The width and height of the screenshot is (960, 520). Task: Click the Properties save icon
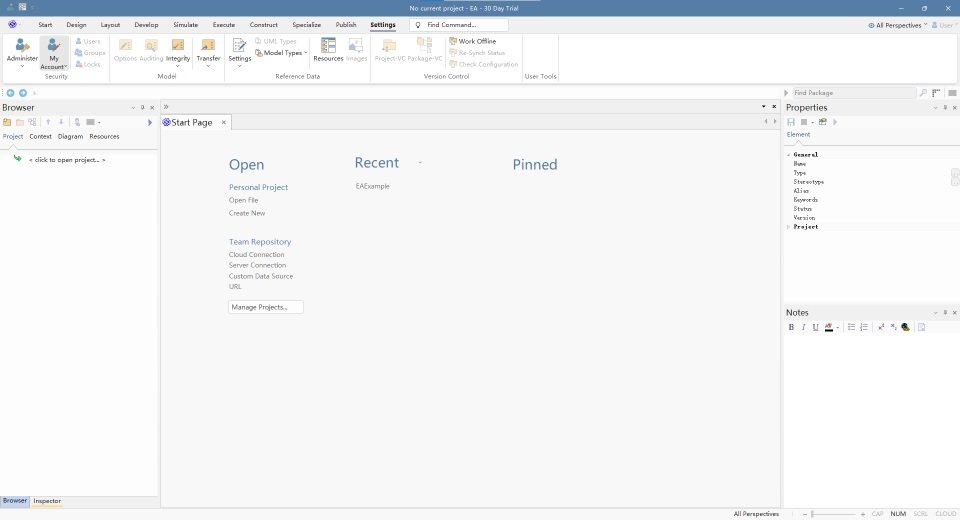(791, 122)
